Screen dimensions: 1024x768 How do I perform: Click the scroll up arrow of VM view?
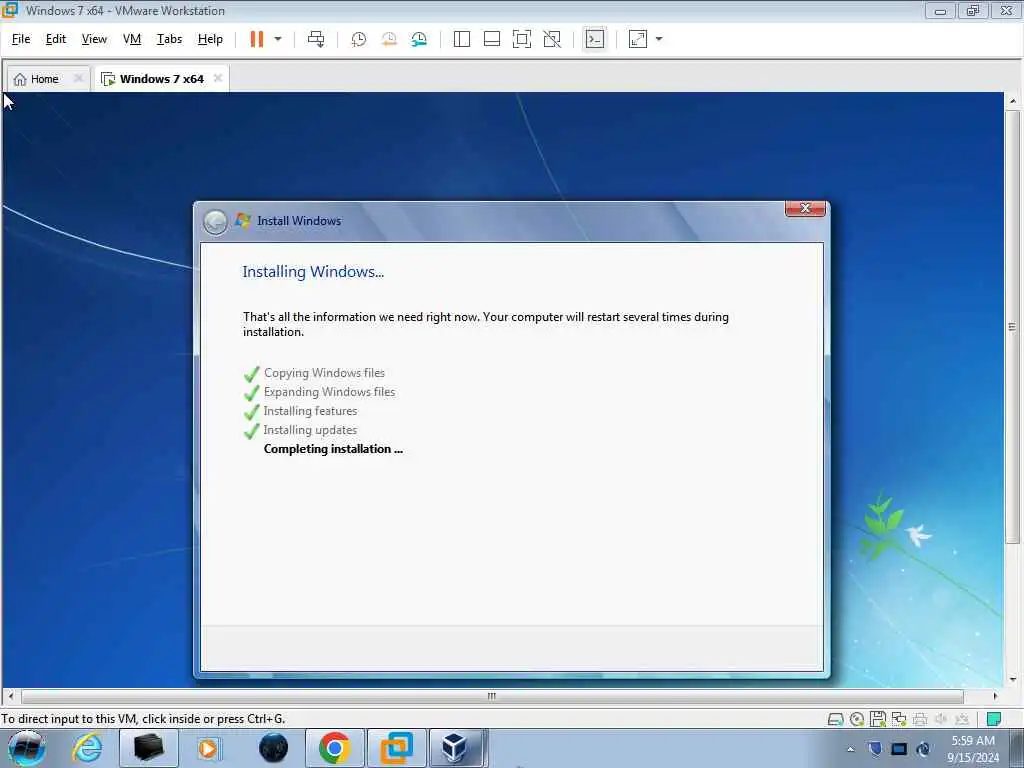point(1012,101)
